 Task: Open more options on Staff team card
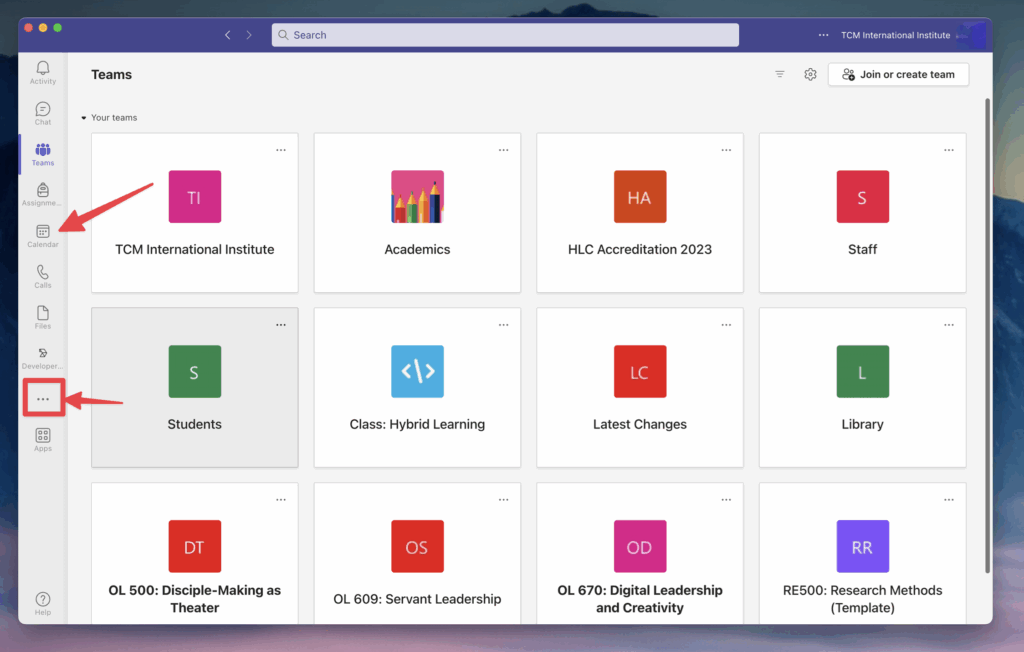click(x=949, y=150)
